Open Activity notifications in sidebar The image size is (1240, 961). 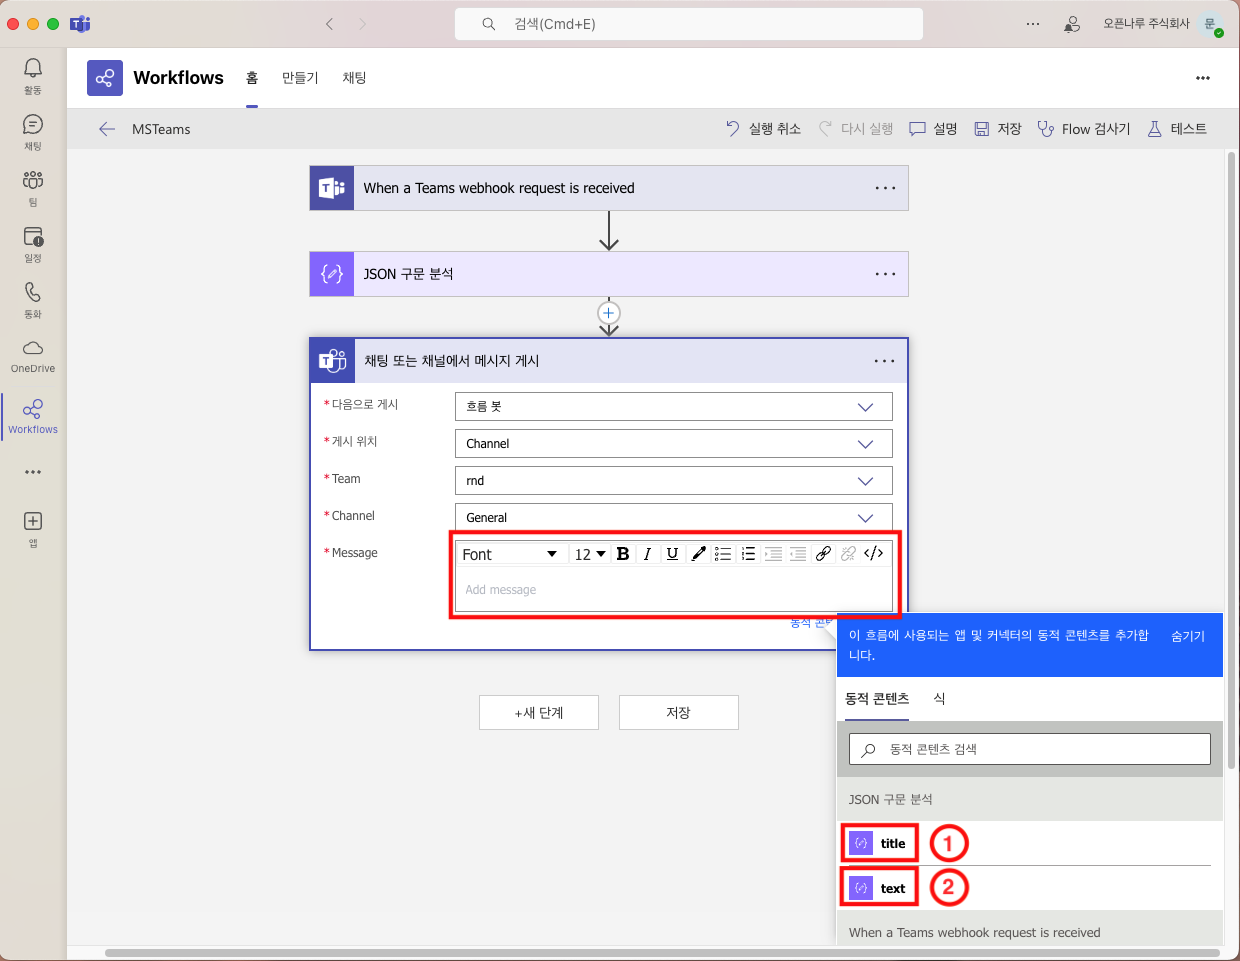click(33, 75)
